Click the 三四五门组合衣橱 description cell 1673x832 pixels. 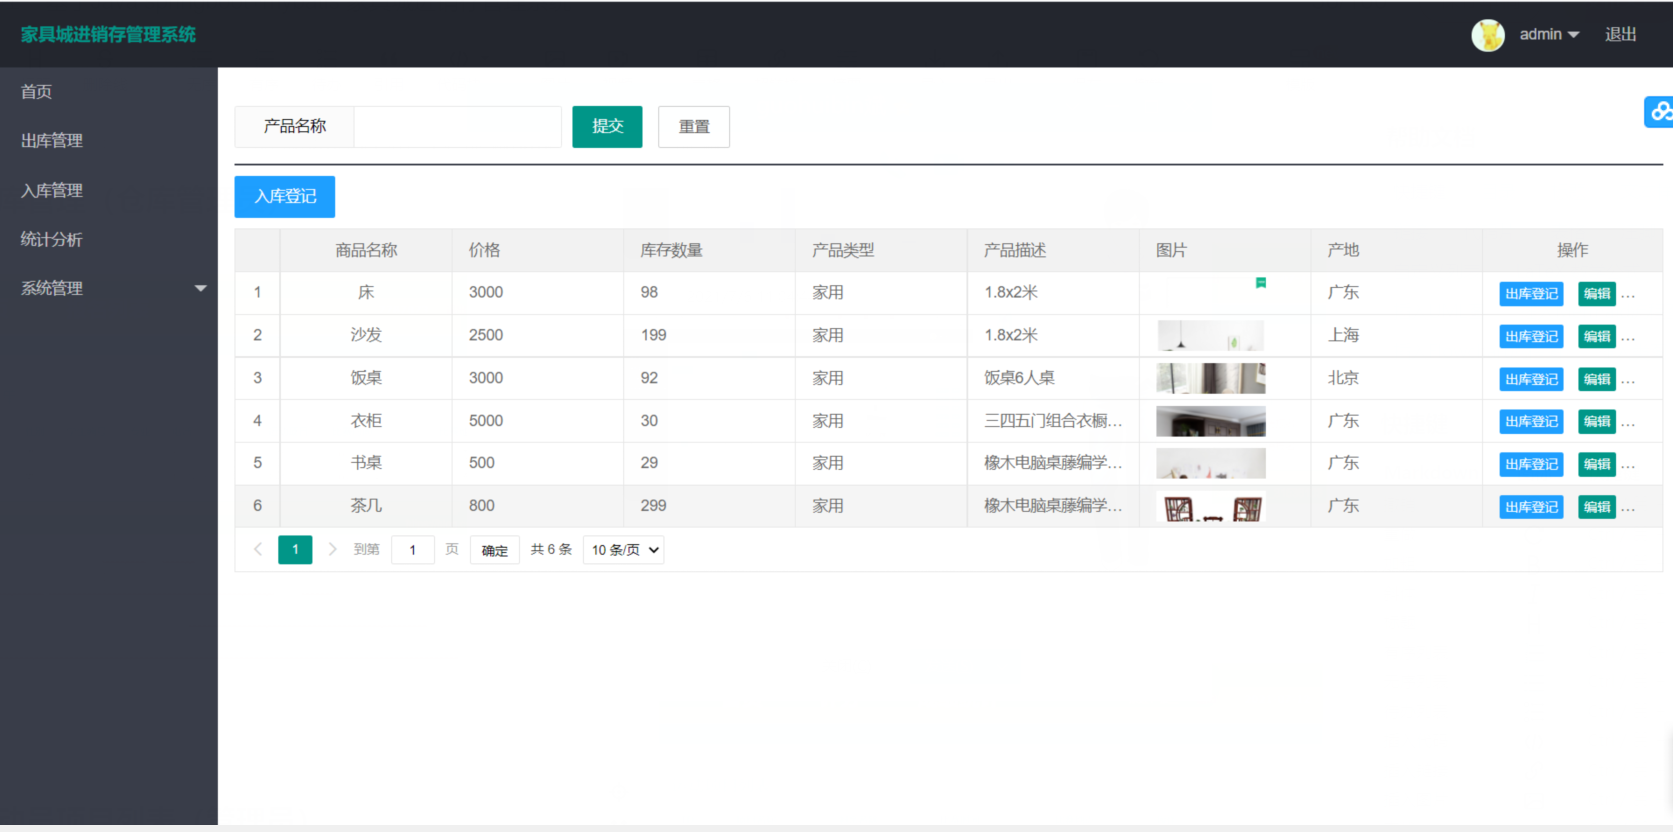coord(1053,421)
